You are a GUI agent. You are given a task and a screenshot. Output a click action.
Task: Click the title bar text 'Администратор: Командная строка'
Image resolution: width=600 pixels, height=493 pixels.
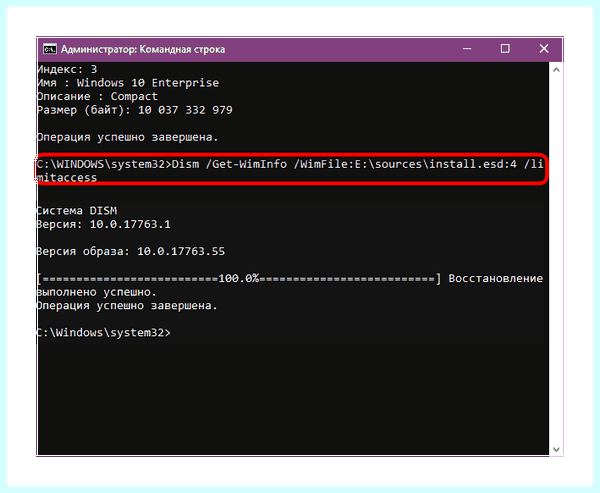pyautogui.click(x=143, y=49)
